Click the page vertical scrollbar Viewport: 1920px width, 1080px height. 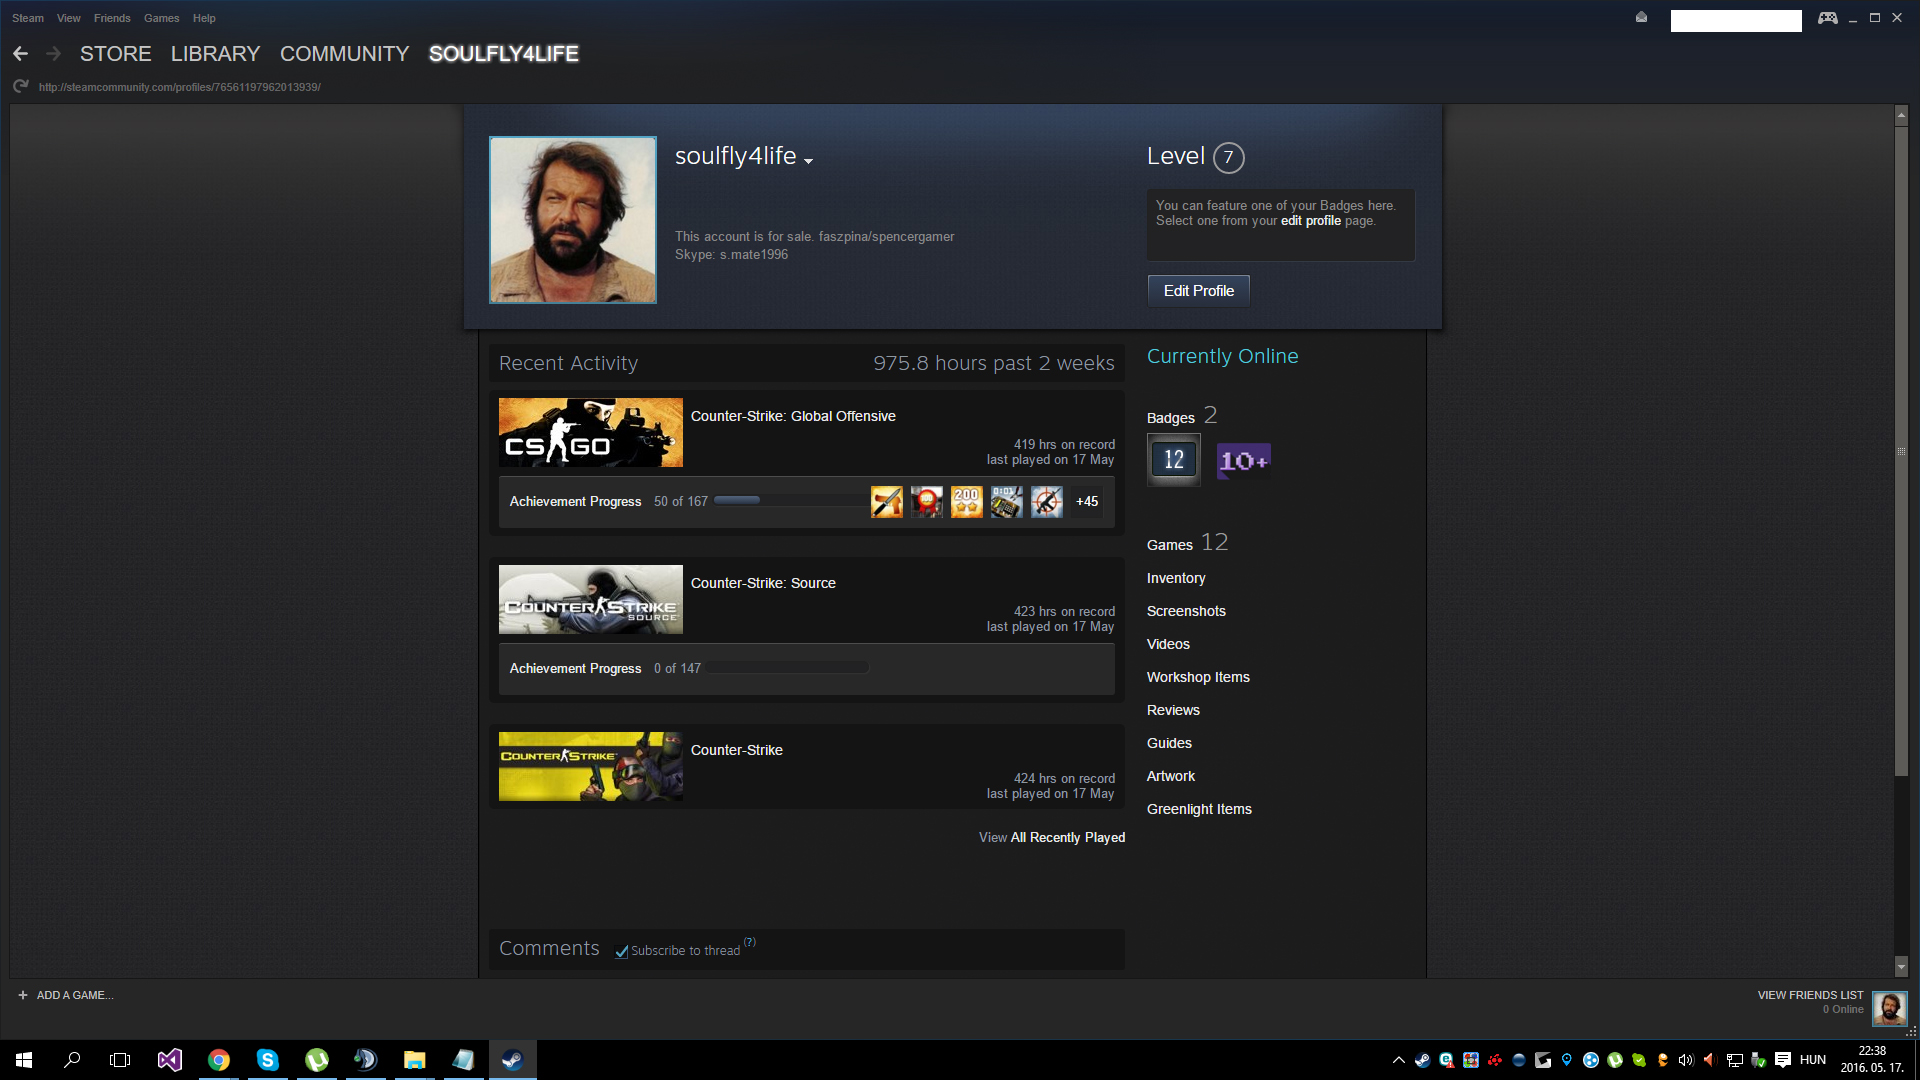pos(1901,450)
